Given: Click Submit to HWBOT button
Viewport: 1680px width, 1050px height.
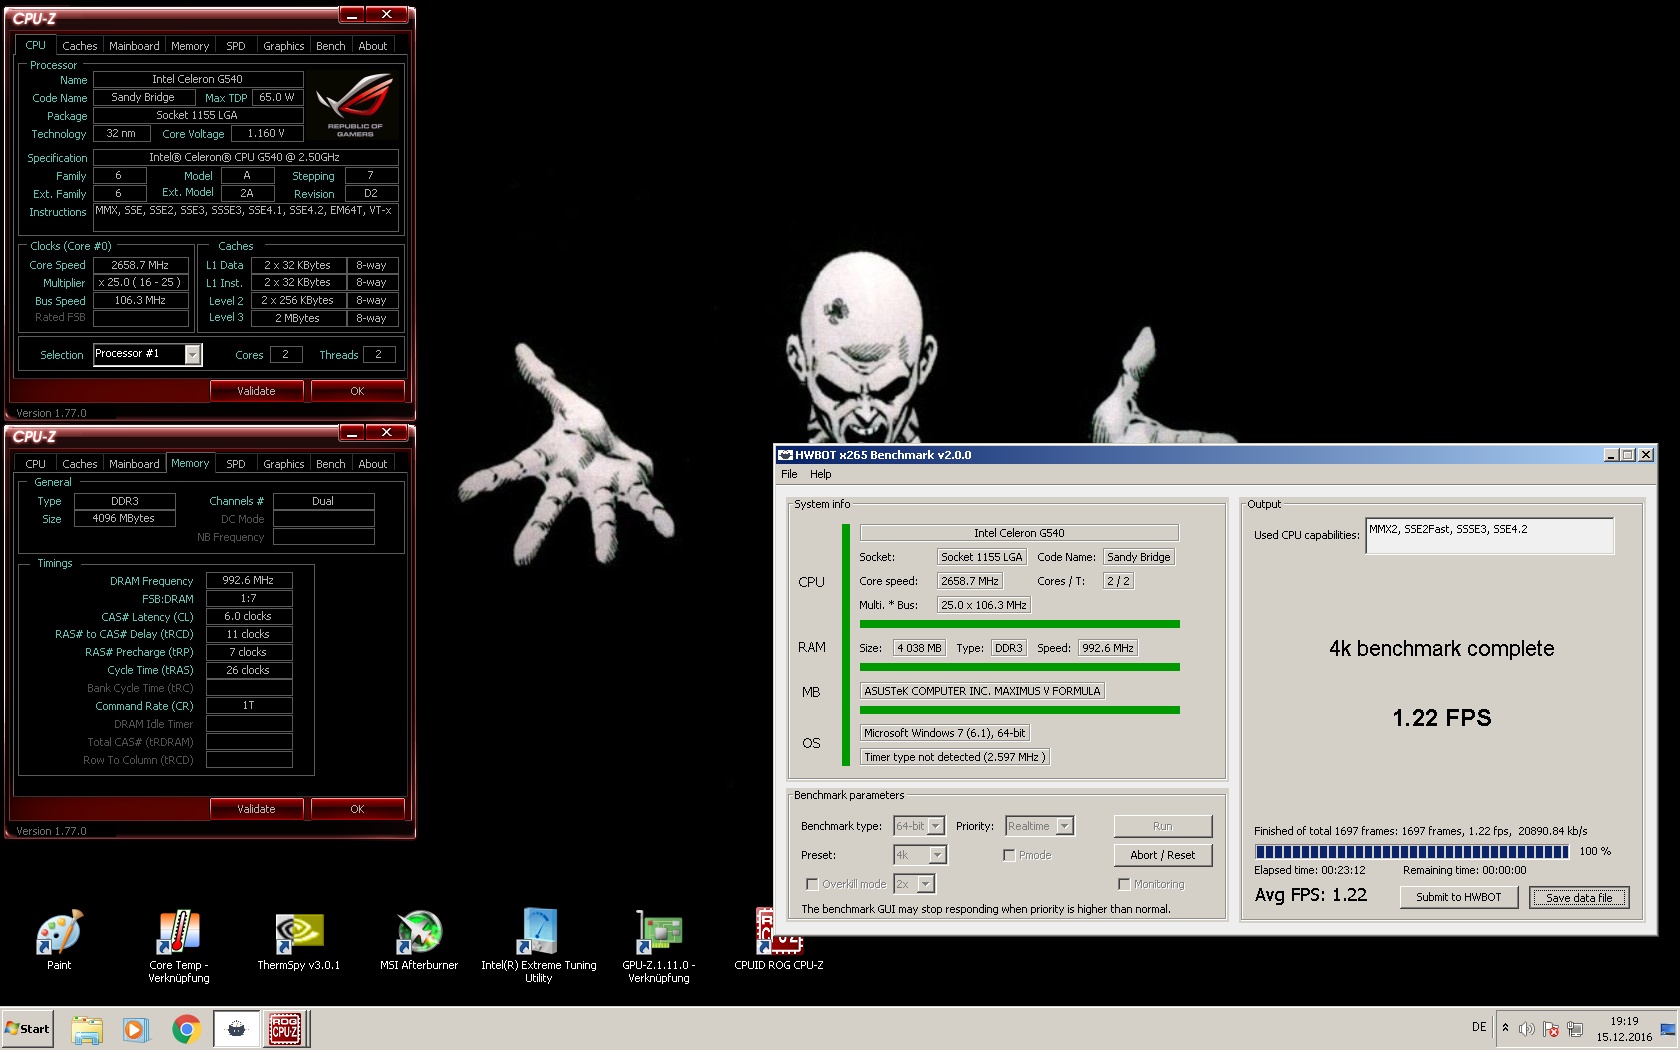Looking at the screenshot, I should click(1459, 897).
